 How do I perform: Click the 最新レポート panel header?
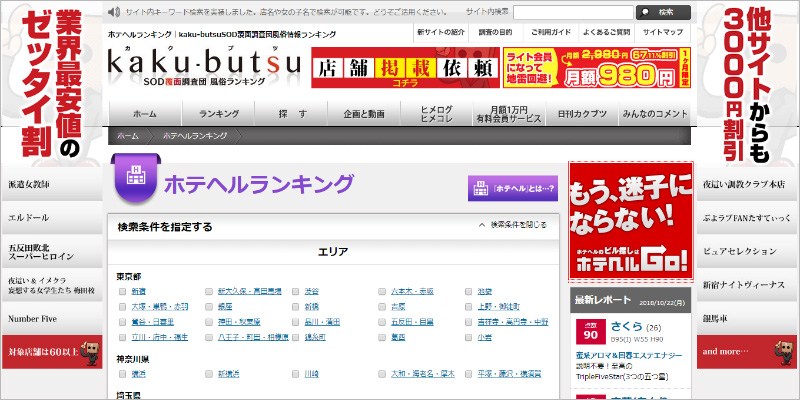pos(631,300)
